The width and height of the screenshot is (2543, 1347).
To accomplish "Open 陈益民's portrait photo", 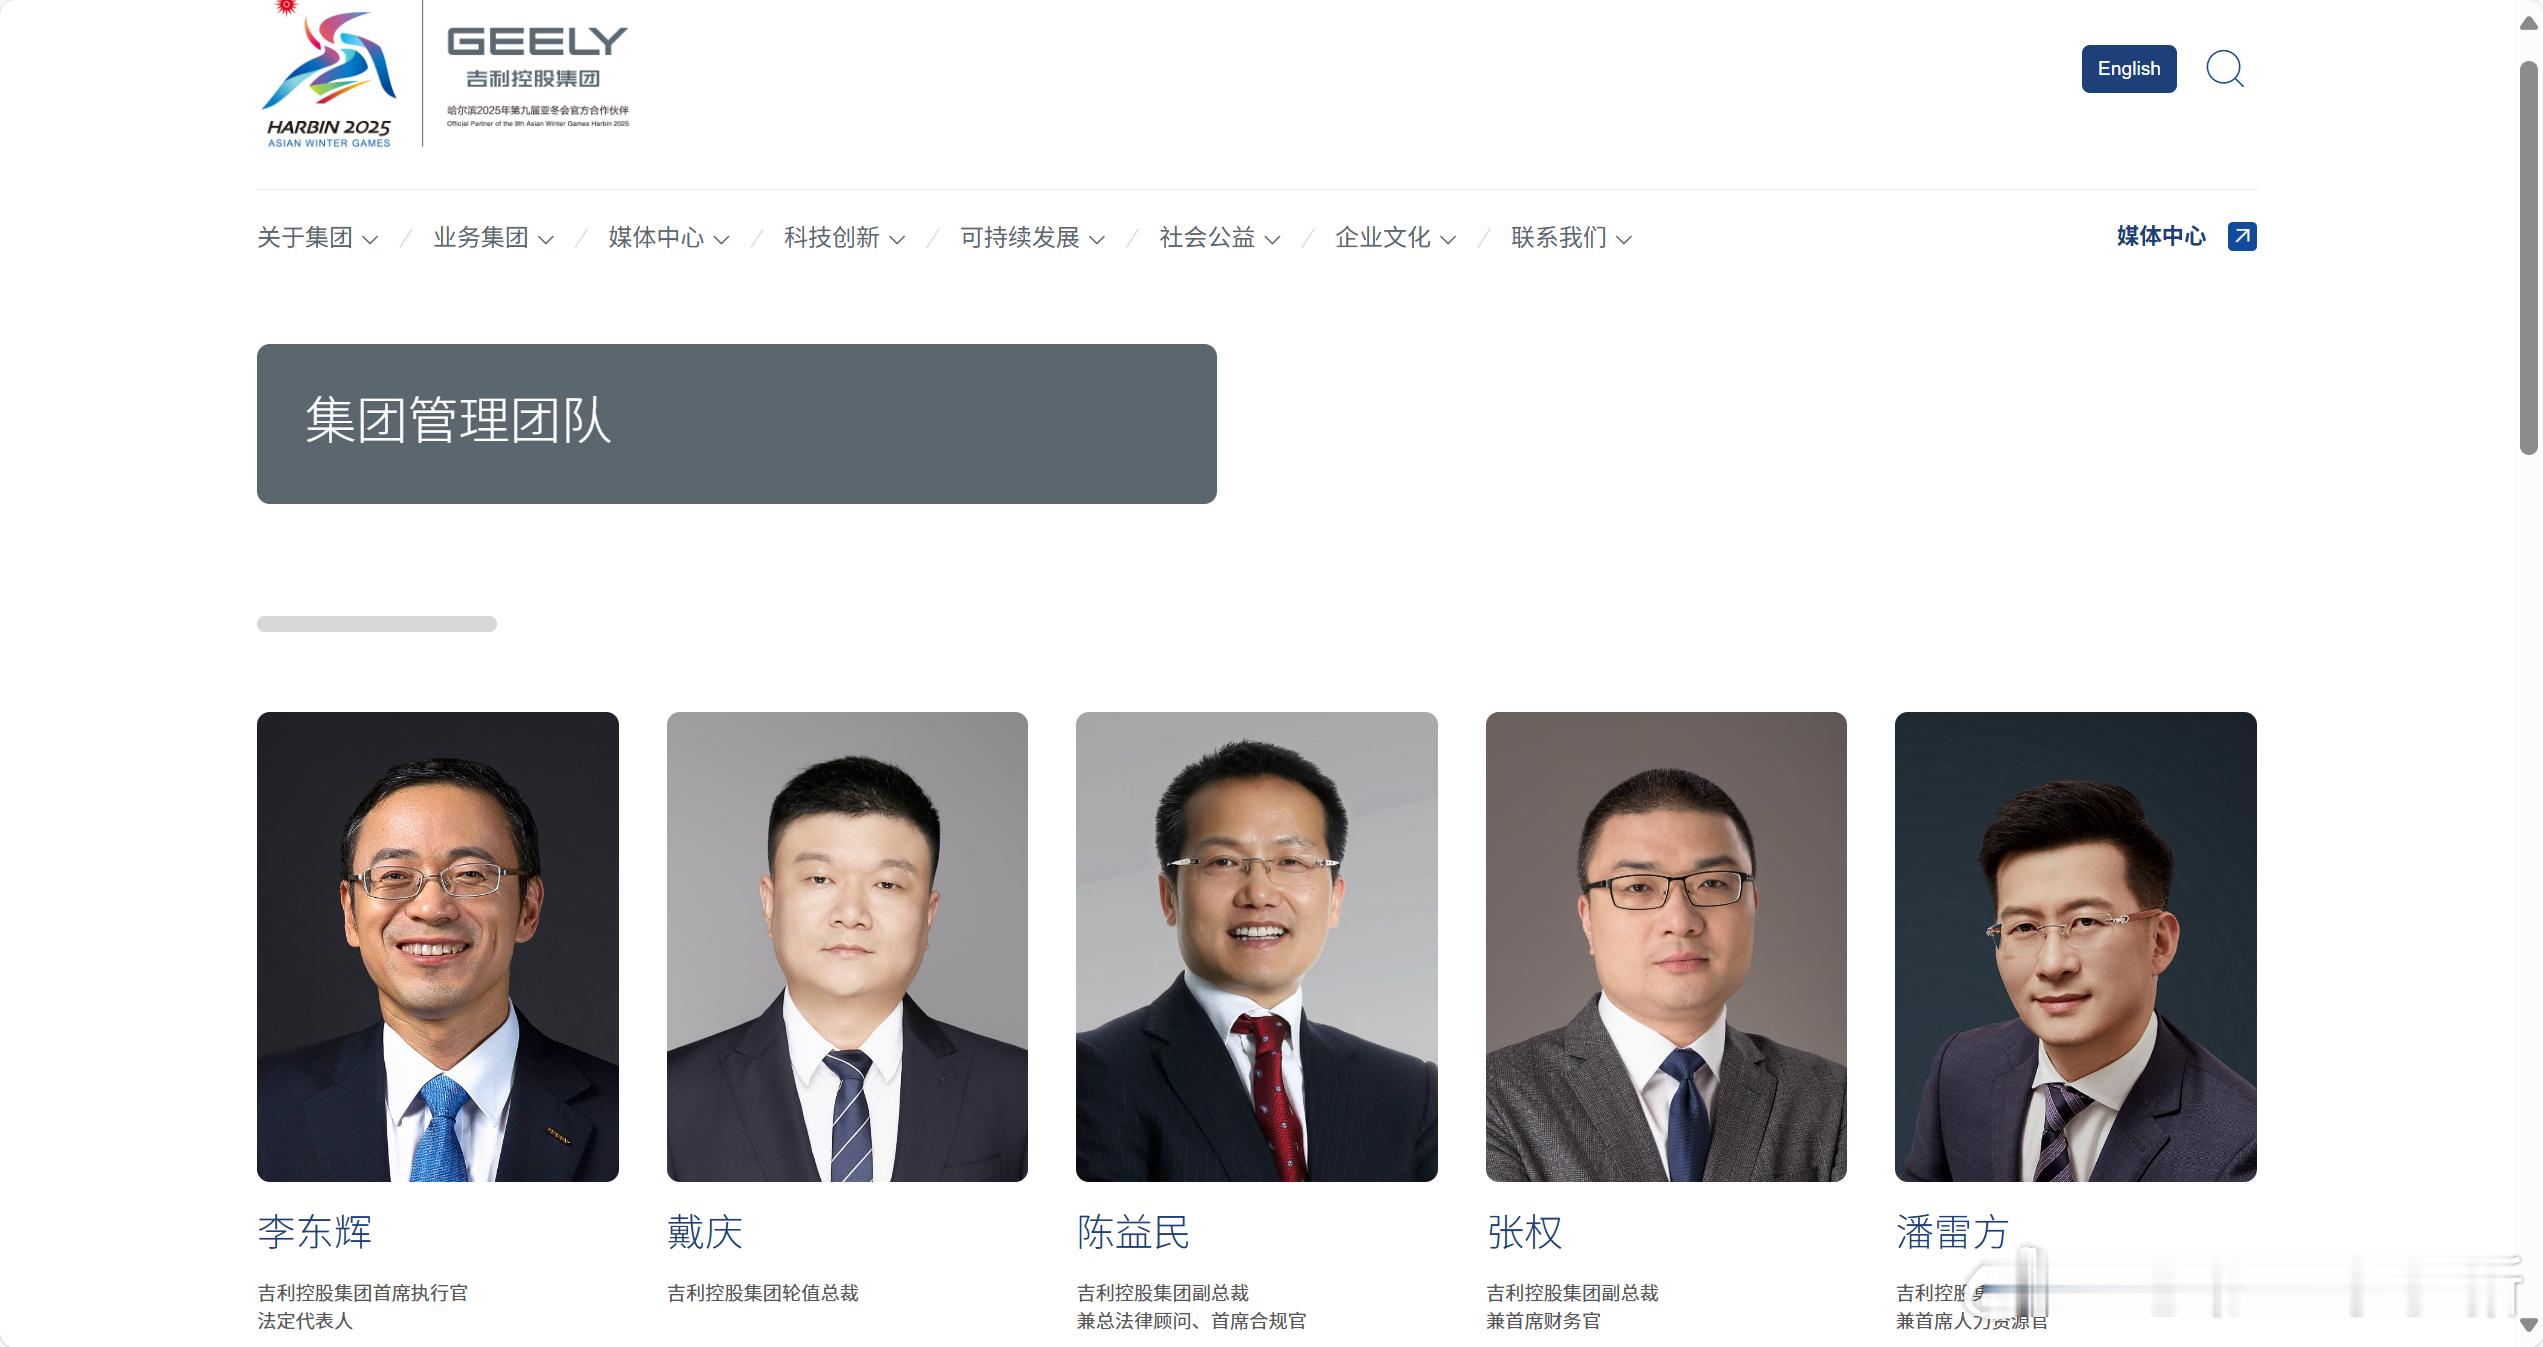I will click(x=1257, y=947).
